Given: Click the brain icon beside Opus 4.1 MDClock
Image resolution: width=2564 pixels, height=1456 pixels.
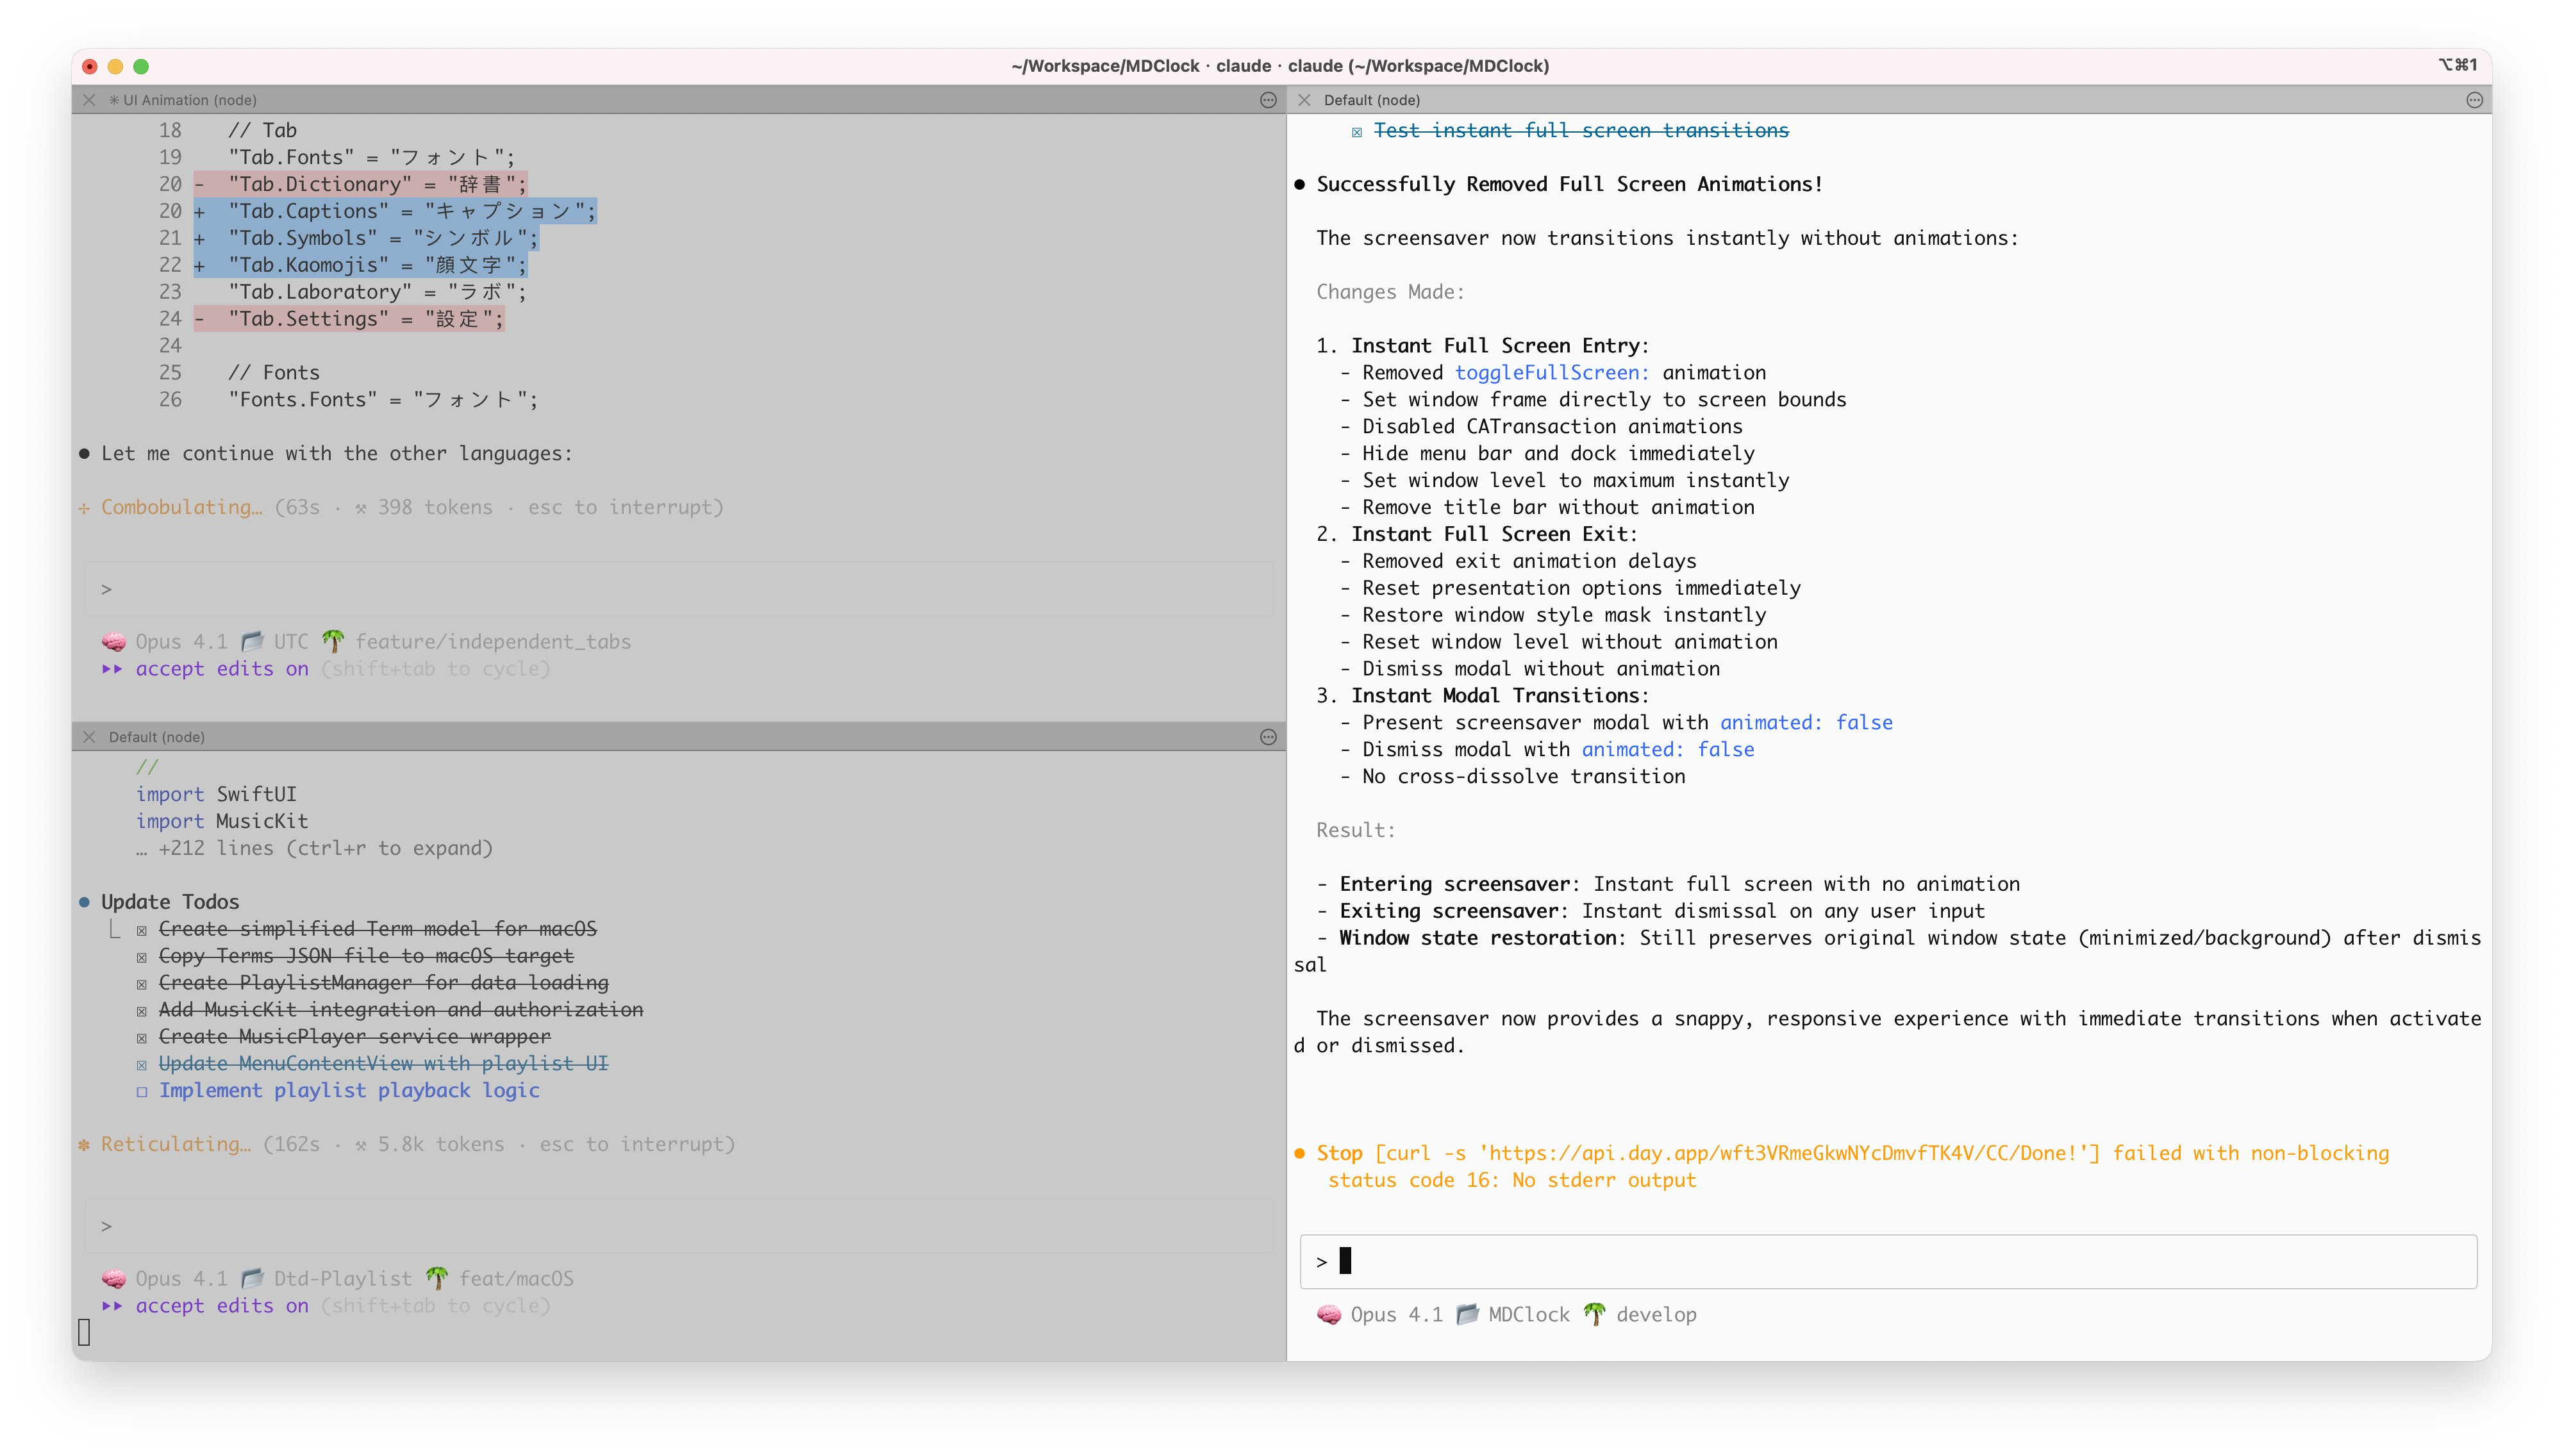Looking at the screenshot, I should pyautogui.click(x=1328, y=1314).
